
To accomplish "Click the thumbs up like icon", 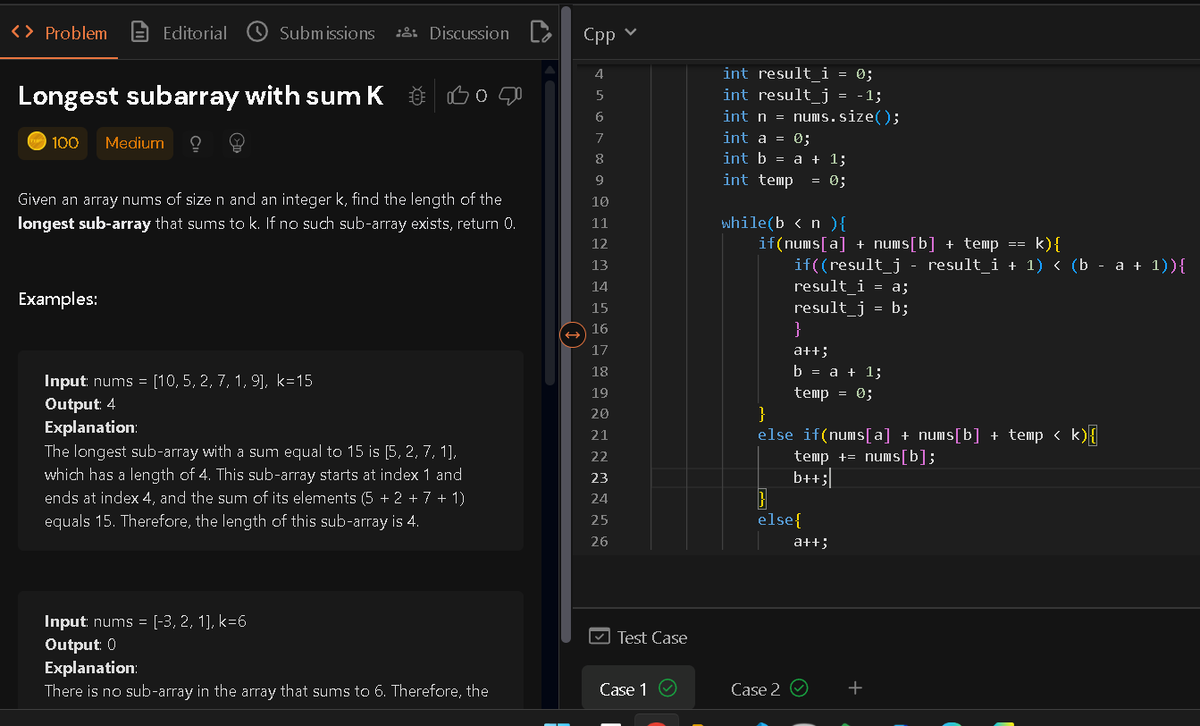I will coord(457,96).
